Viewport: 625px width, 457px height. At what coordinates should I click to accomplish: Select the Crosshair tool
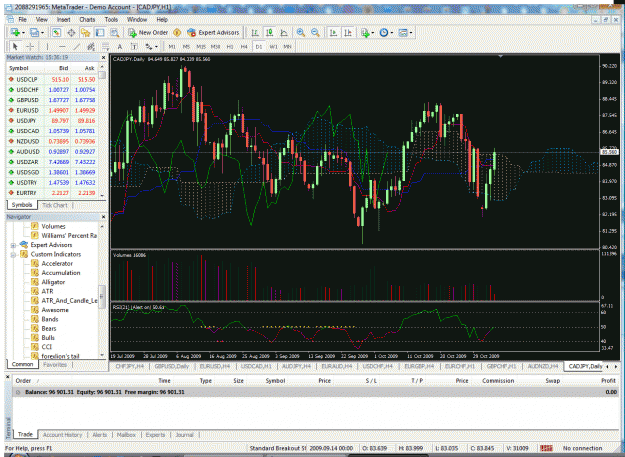coord(30,47)
